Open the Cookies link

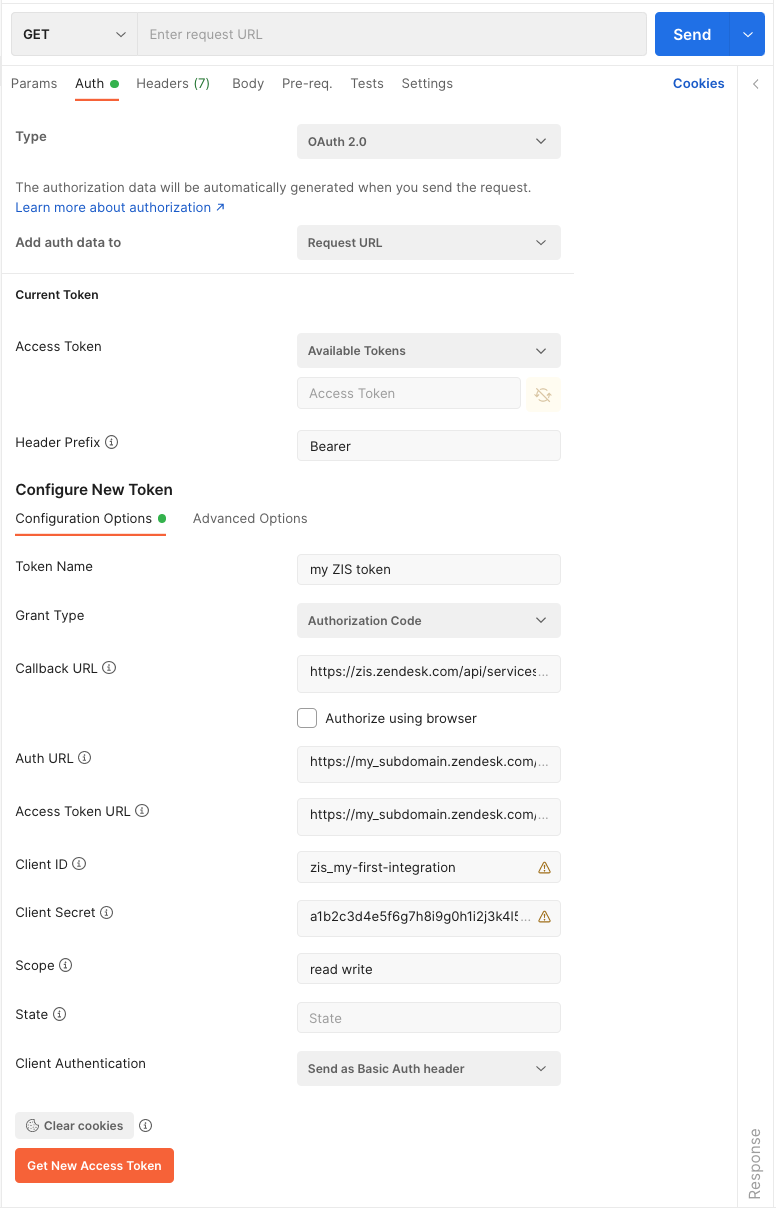699,84
